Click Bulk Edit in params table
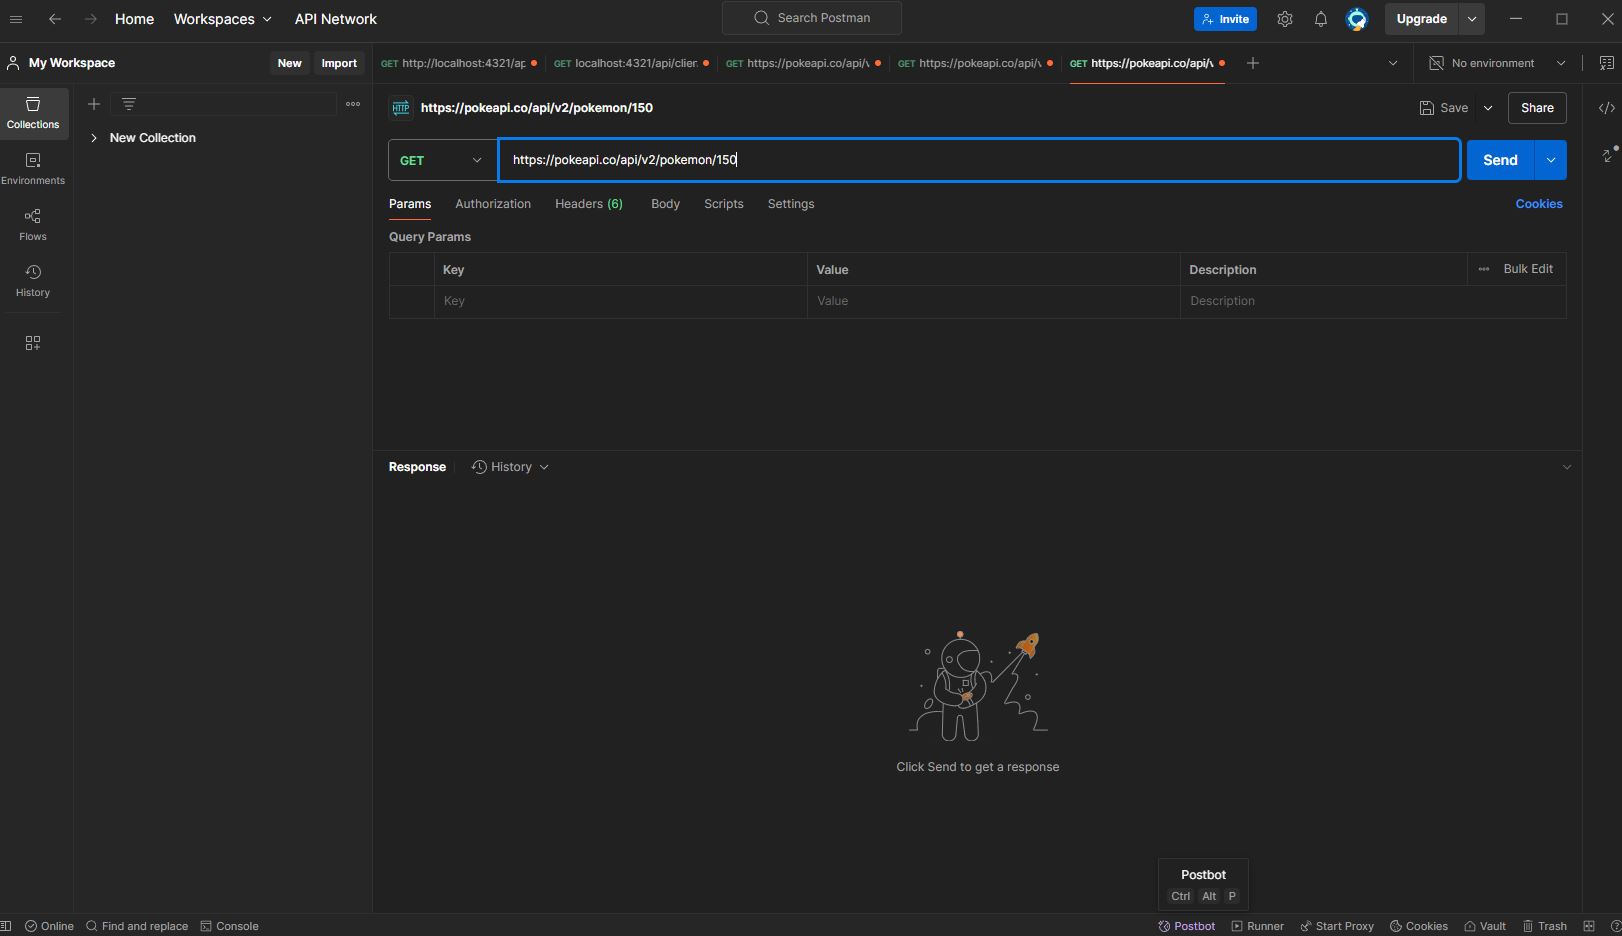Screen dimensions: 1622x936 (1528, 269)
